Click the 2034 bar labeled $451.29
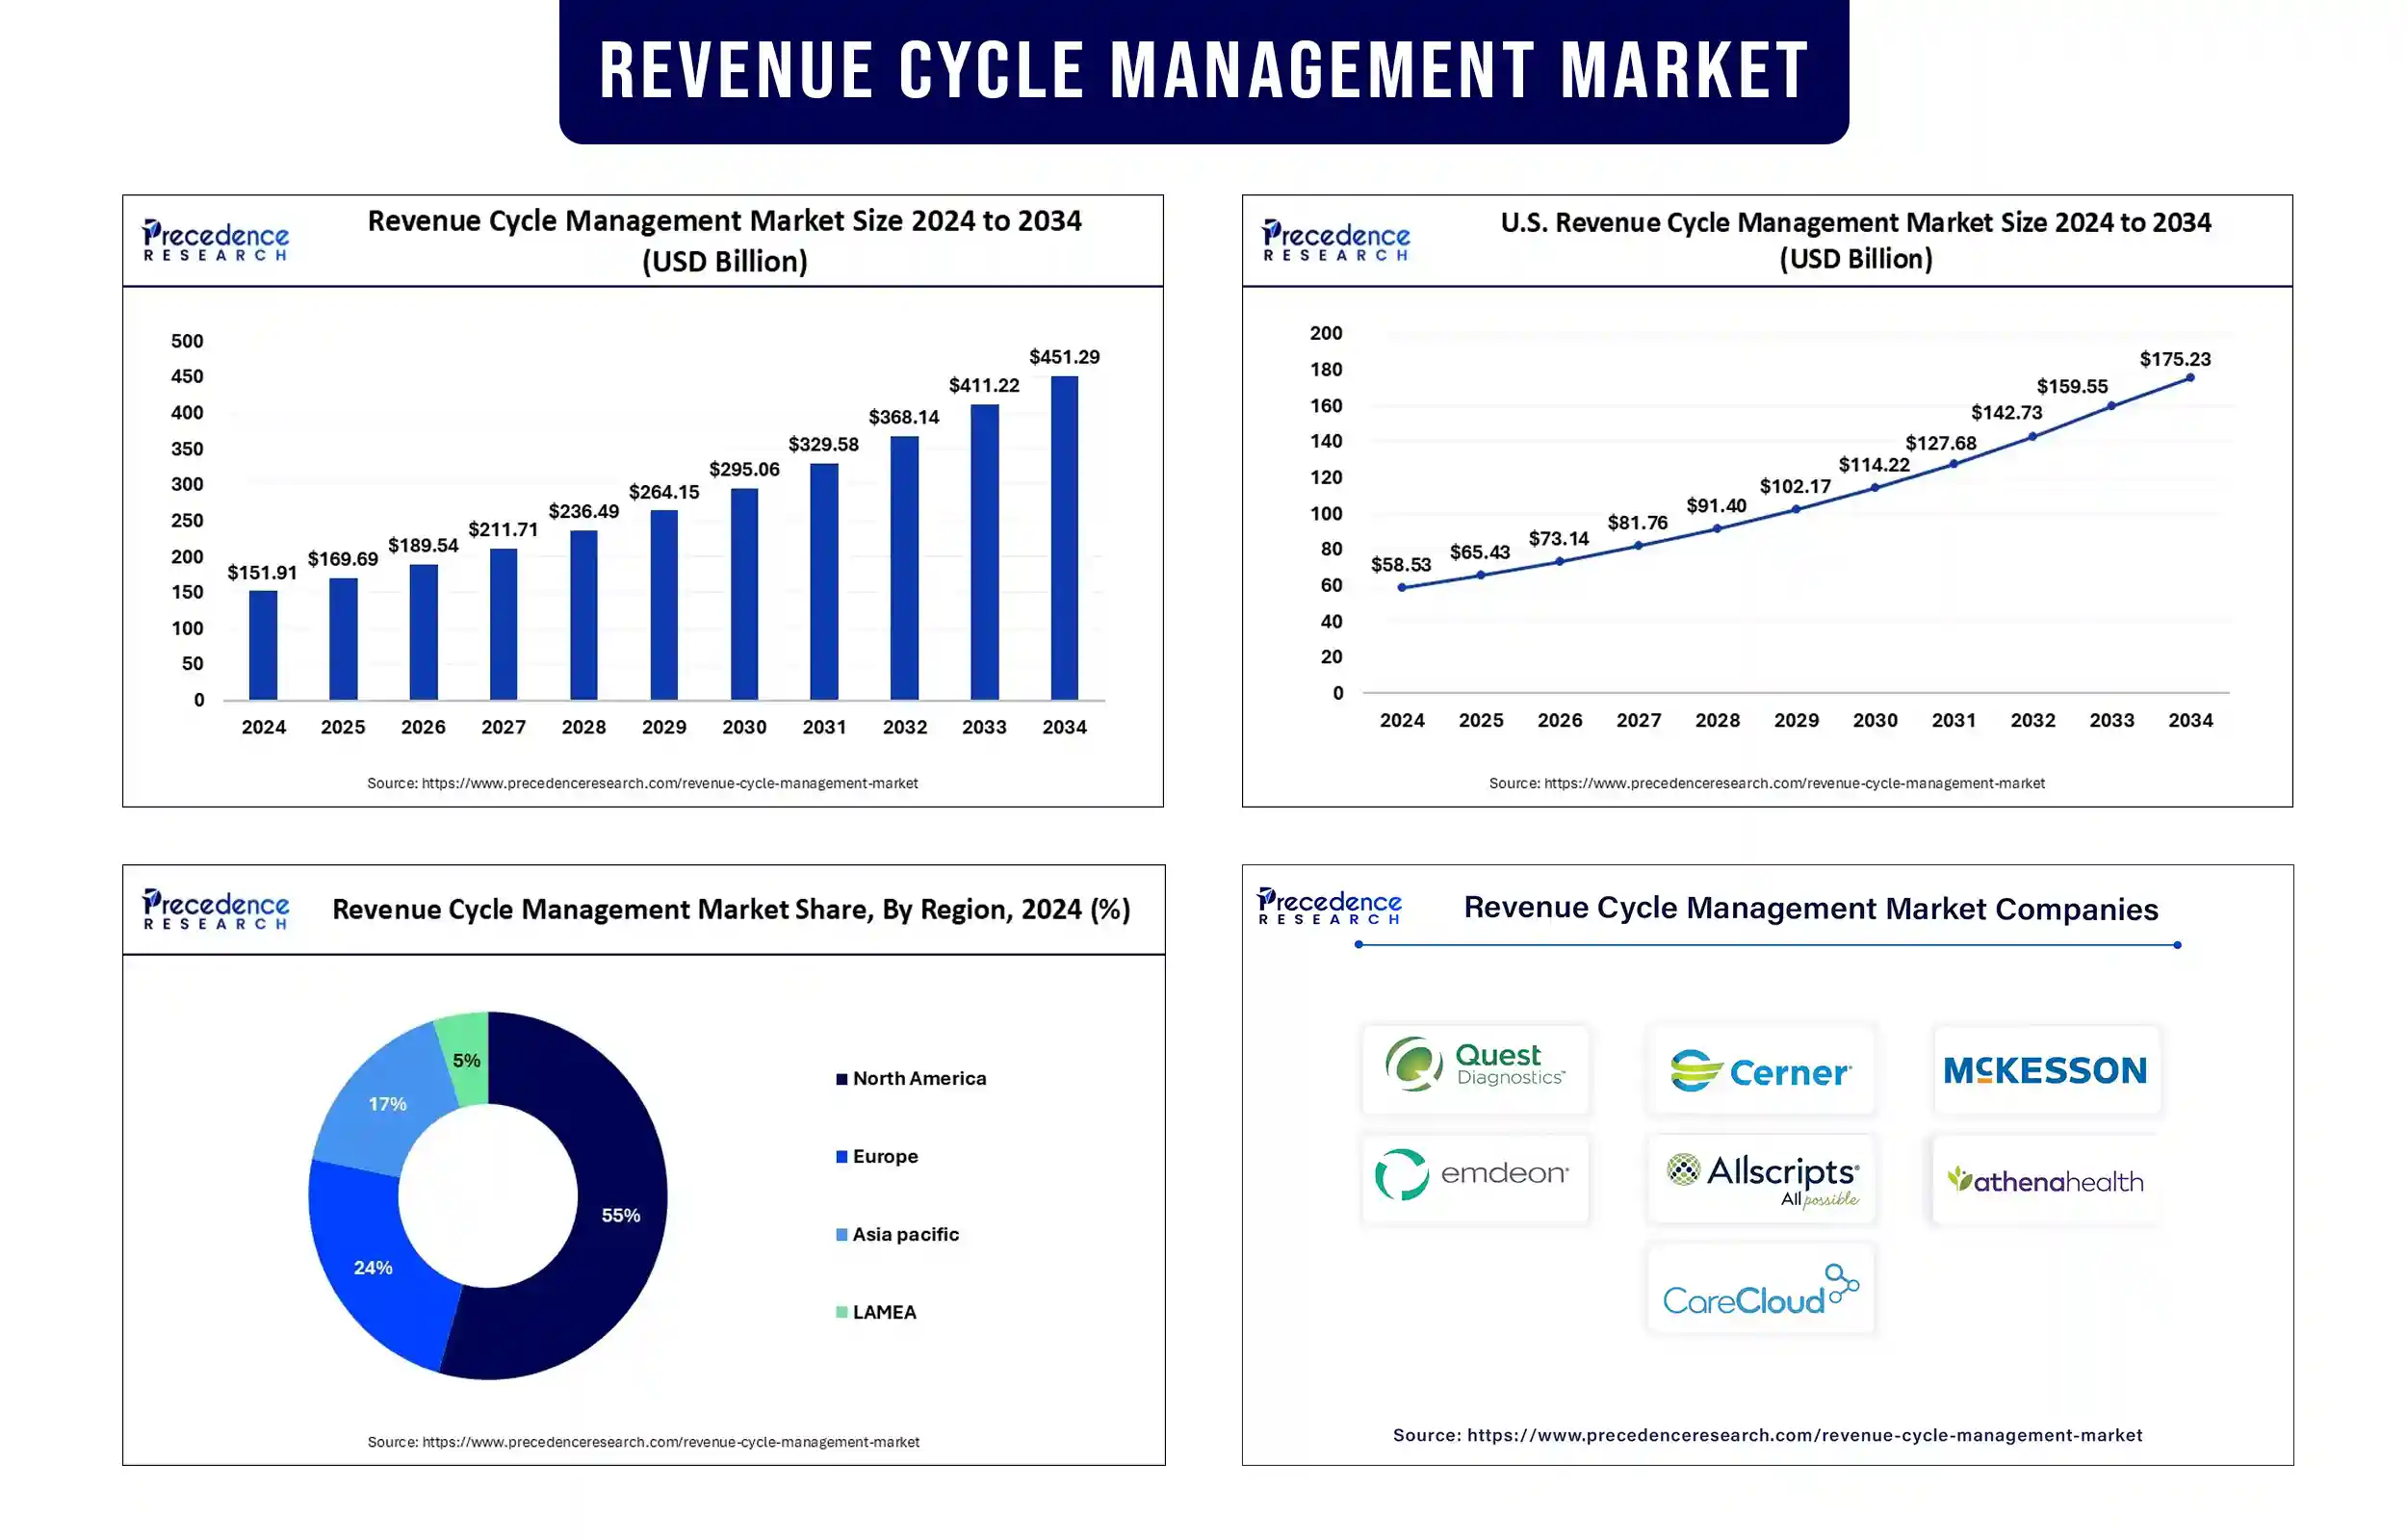2407x1540 pixels. (1064, 538)
